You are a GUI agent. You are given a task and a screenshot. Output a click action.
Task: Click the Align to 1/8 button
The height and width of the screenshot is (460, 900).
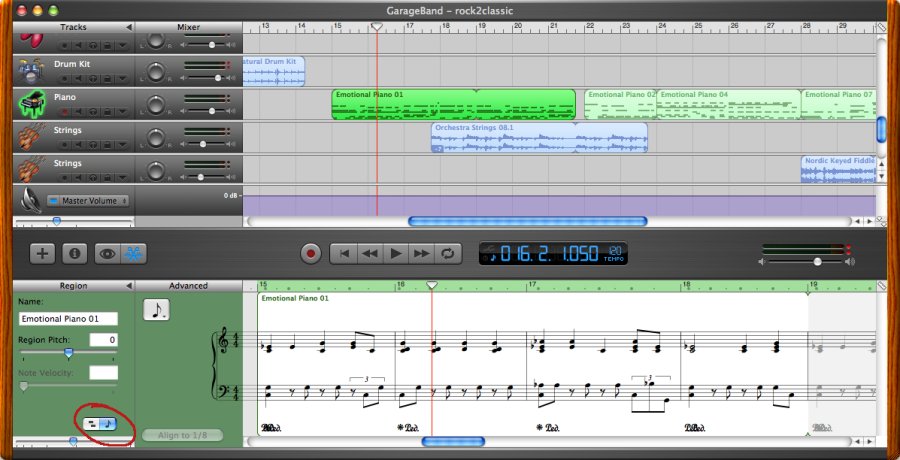coord(183,435)
